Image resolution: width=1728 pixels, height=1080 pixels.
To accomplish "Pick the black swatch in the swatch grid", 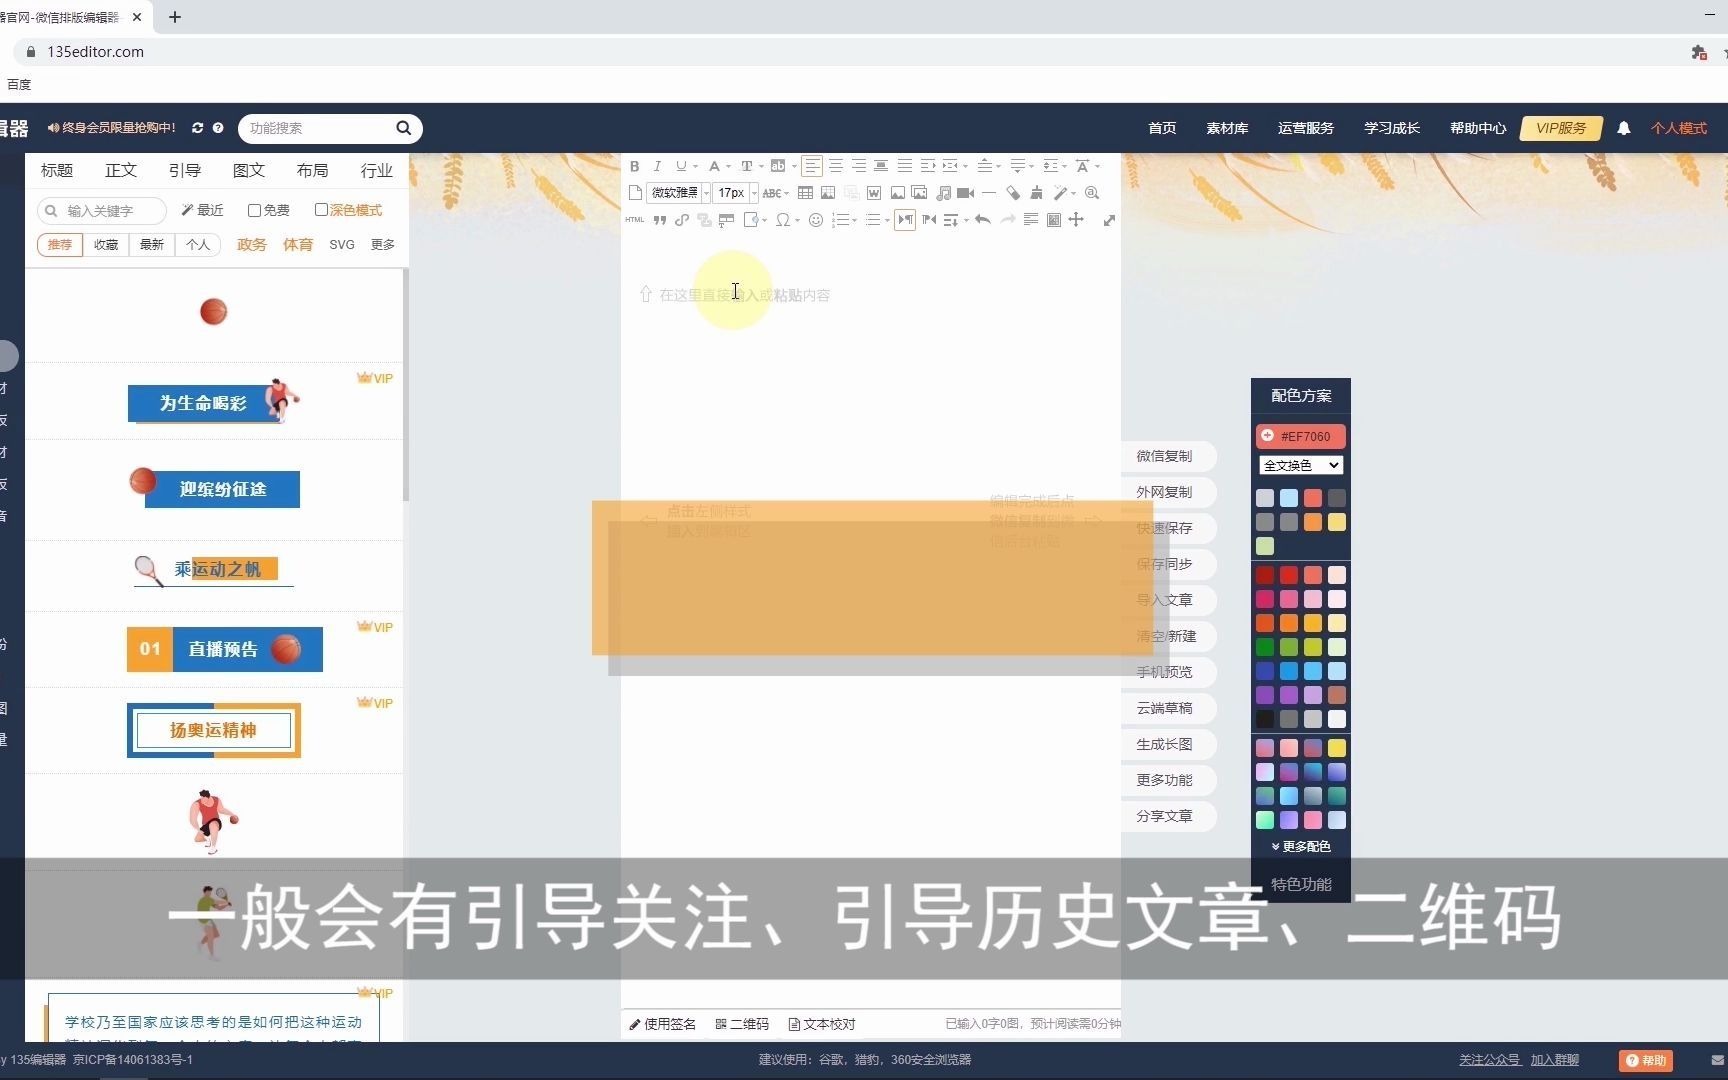I will coord(1265,719).
